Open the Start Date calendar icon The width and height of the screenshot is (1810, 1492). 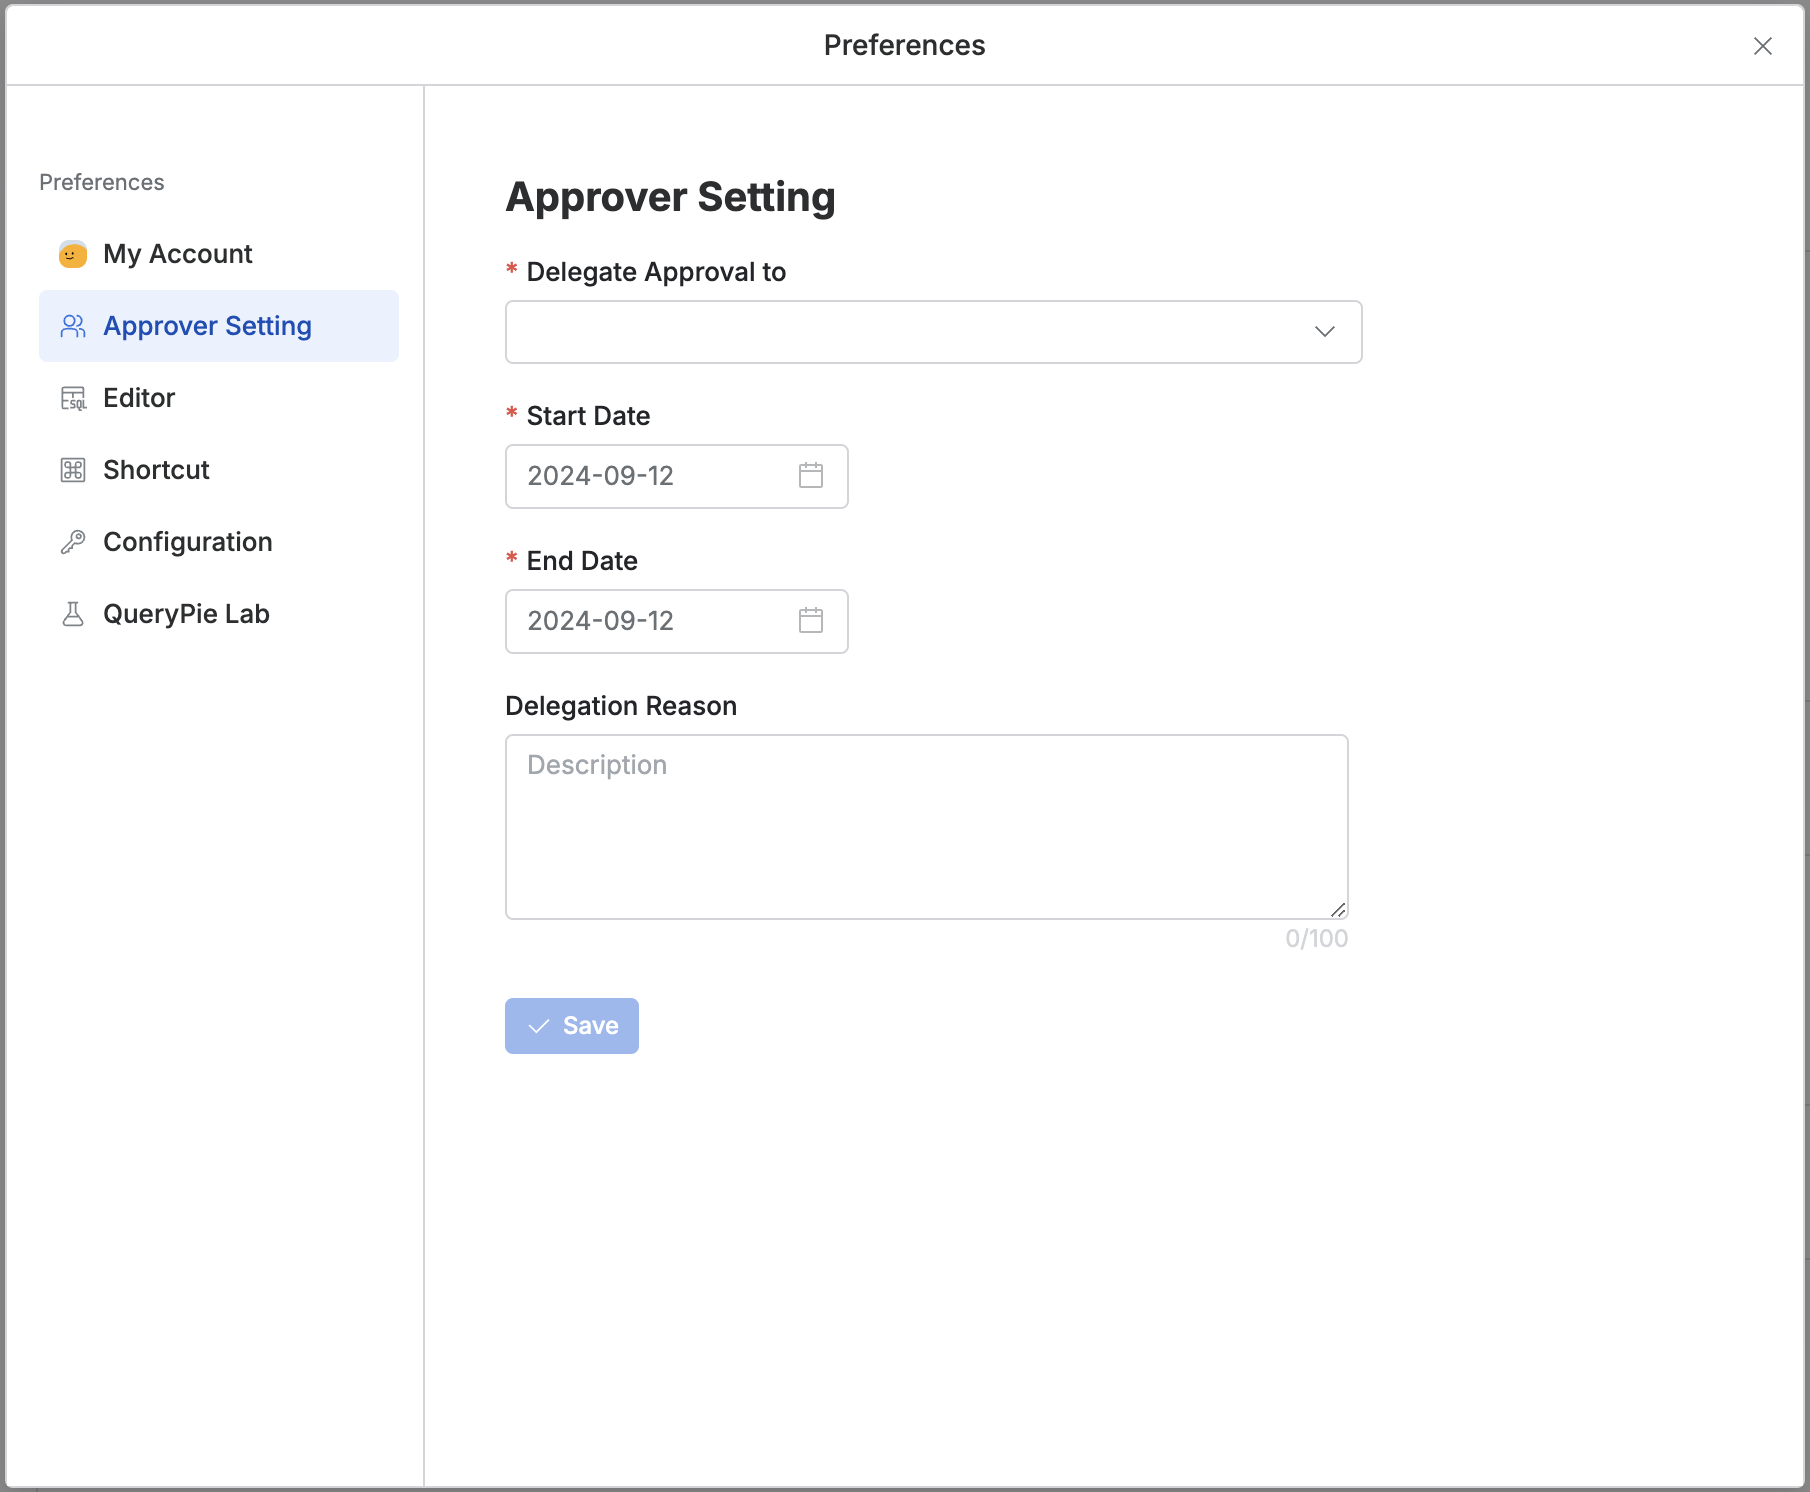click(811, 476)
